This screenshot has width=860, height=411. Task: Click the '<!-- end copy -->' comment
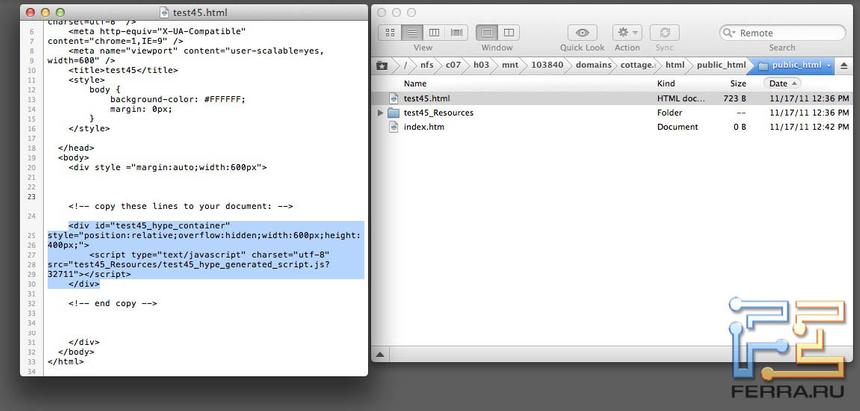click(x=113, y=303)
